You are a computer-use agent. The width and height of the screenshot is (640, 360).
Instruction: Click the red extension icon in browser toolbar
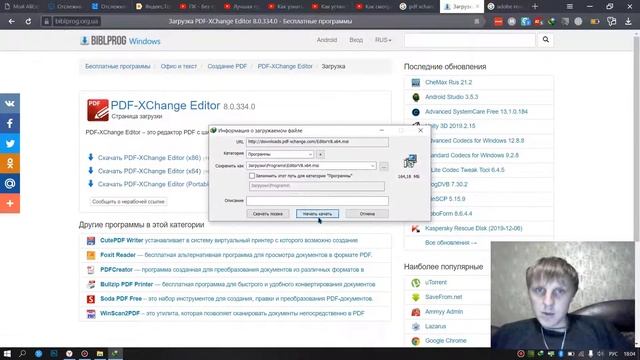(x=498, y=21)
